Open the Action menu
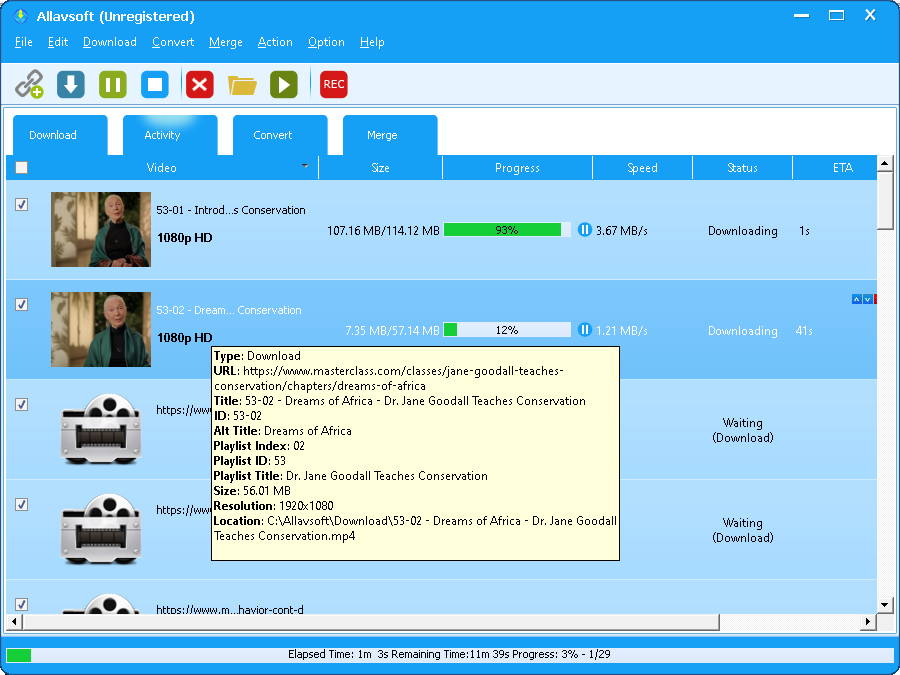 [x=275, y=42]
